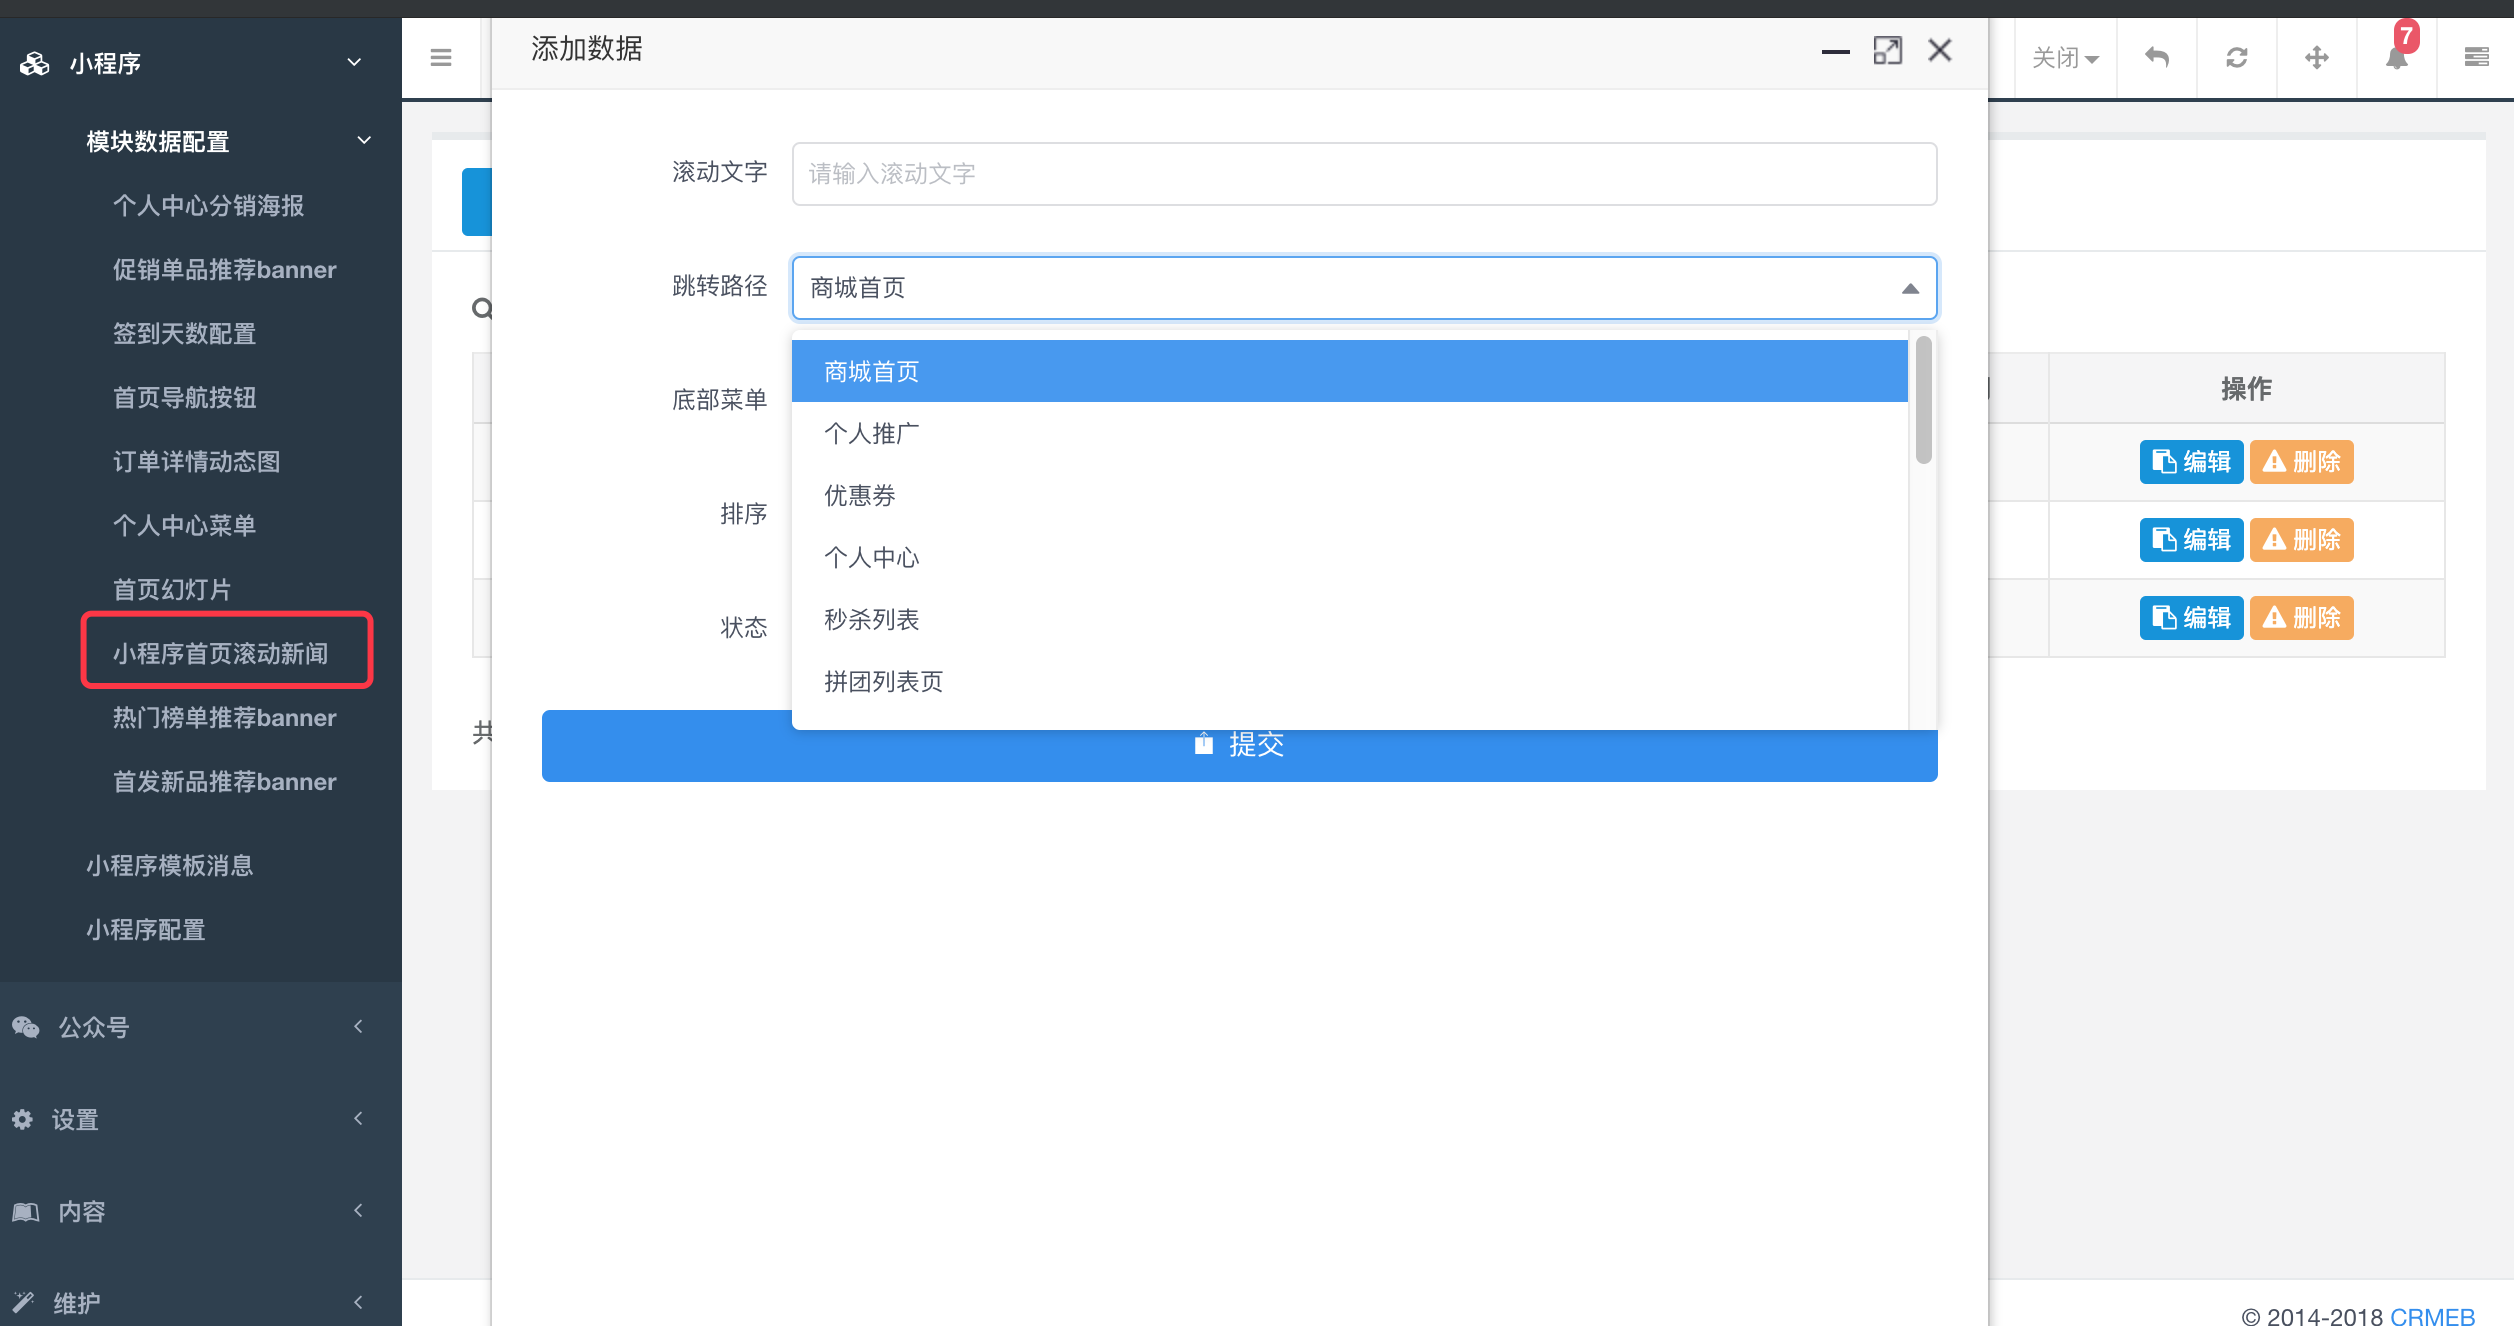Click the right panel list icon
The width and height of the screenshot is (2514, 1326).
2477,57
